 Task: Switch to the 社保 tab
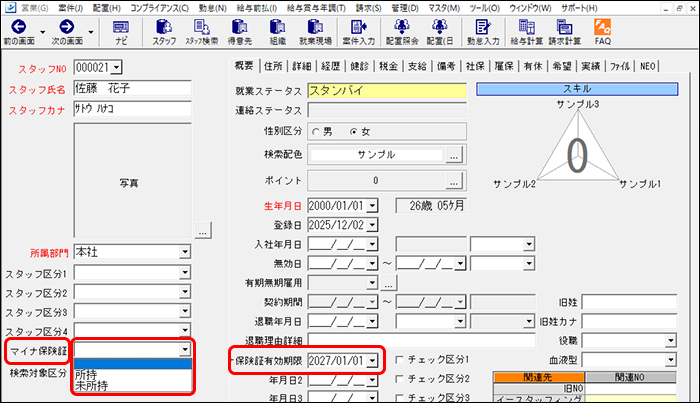coord(475,66)
